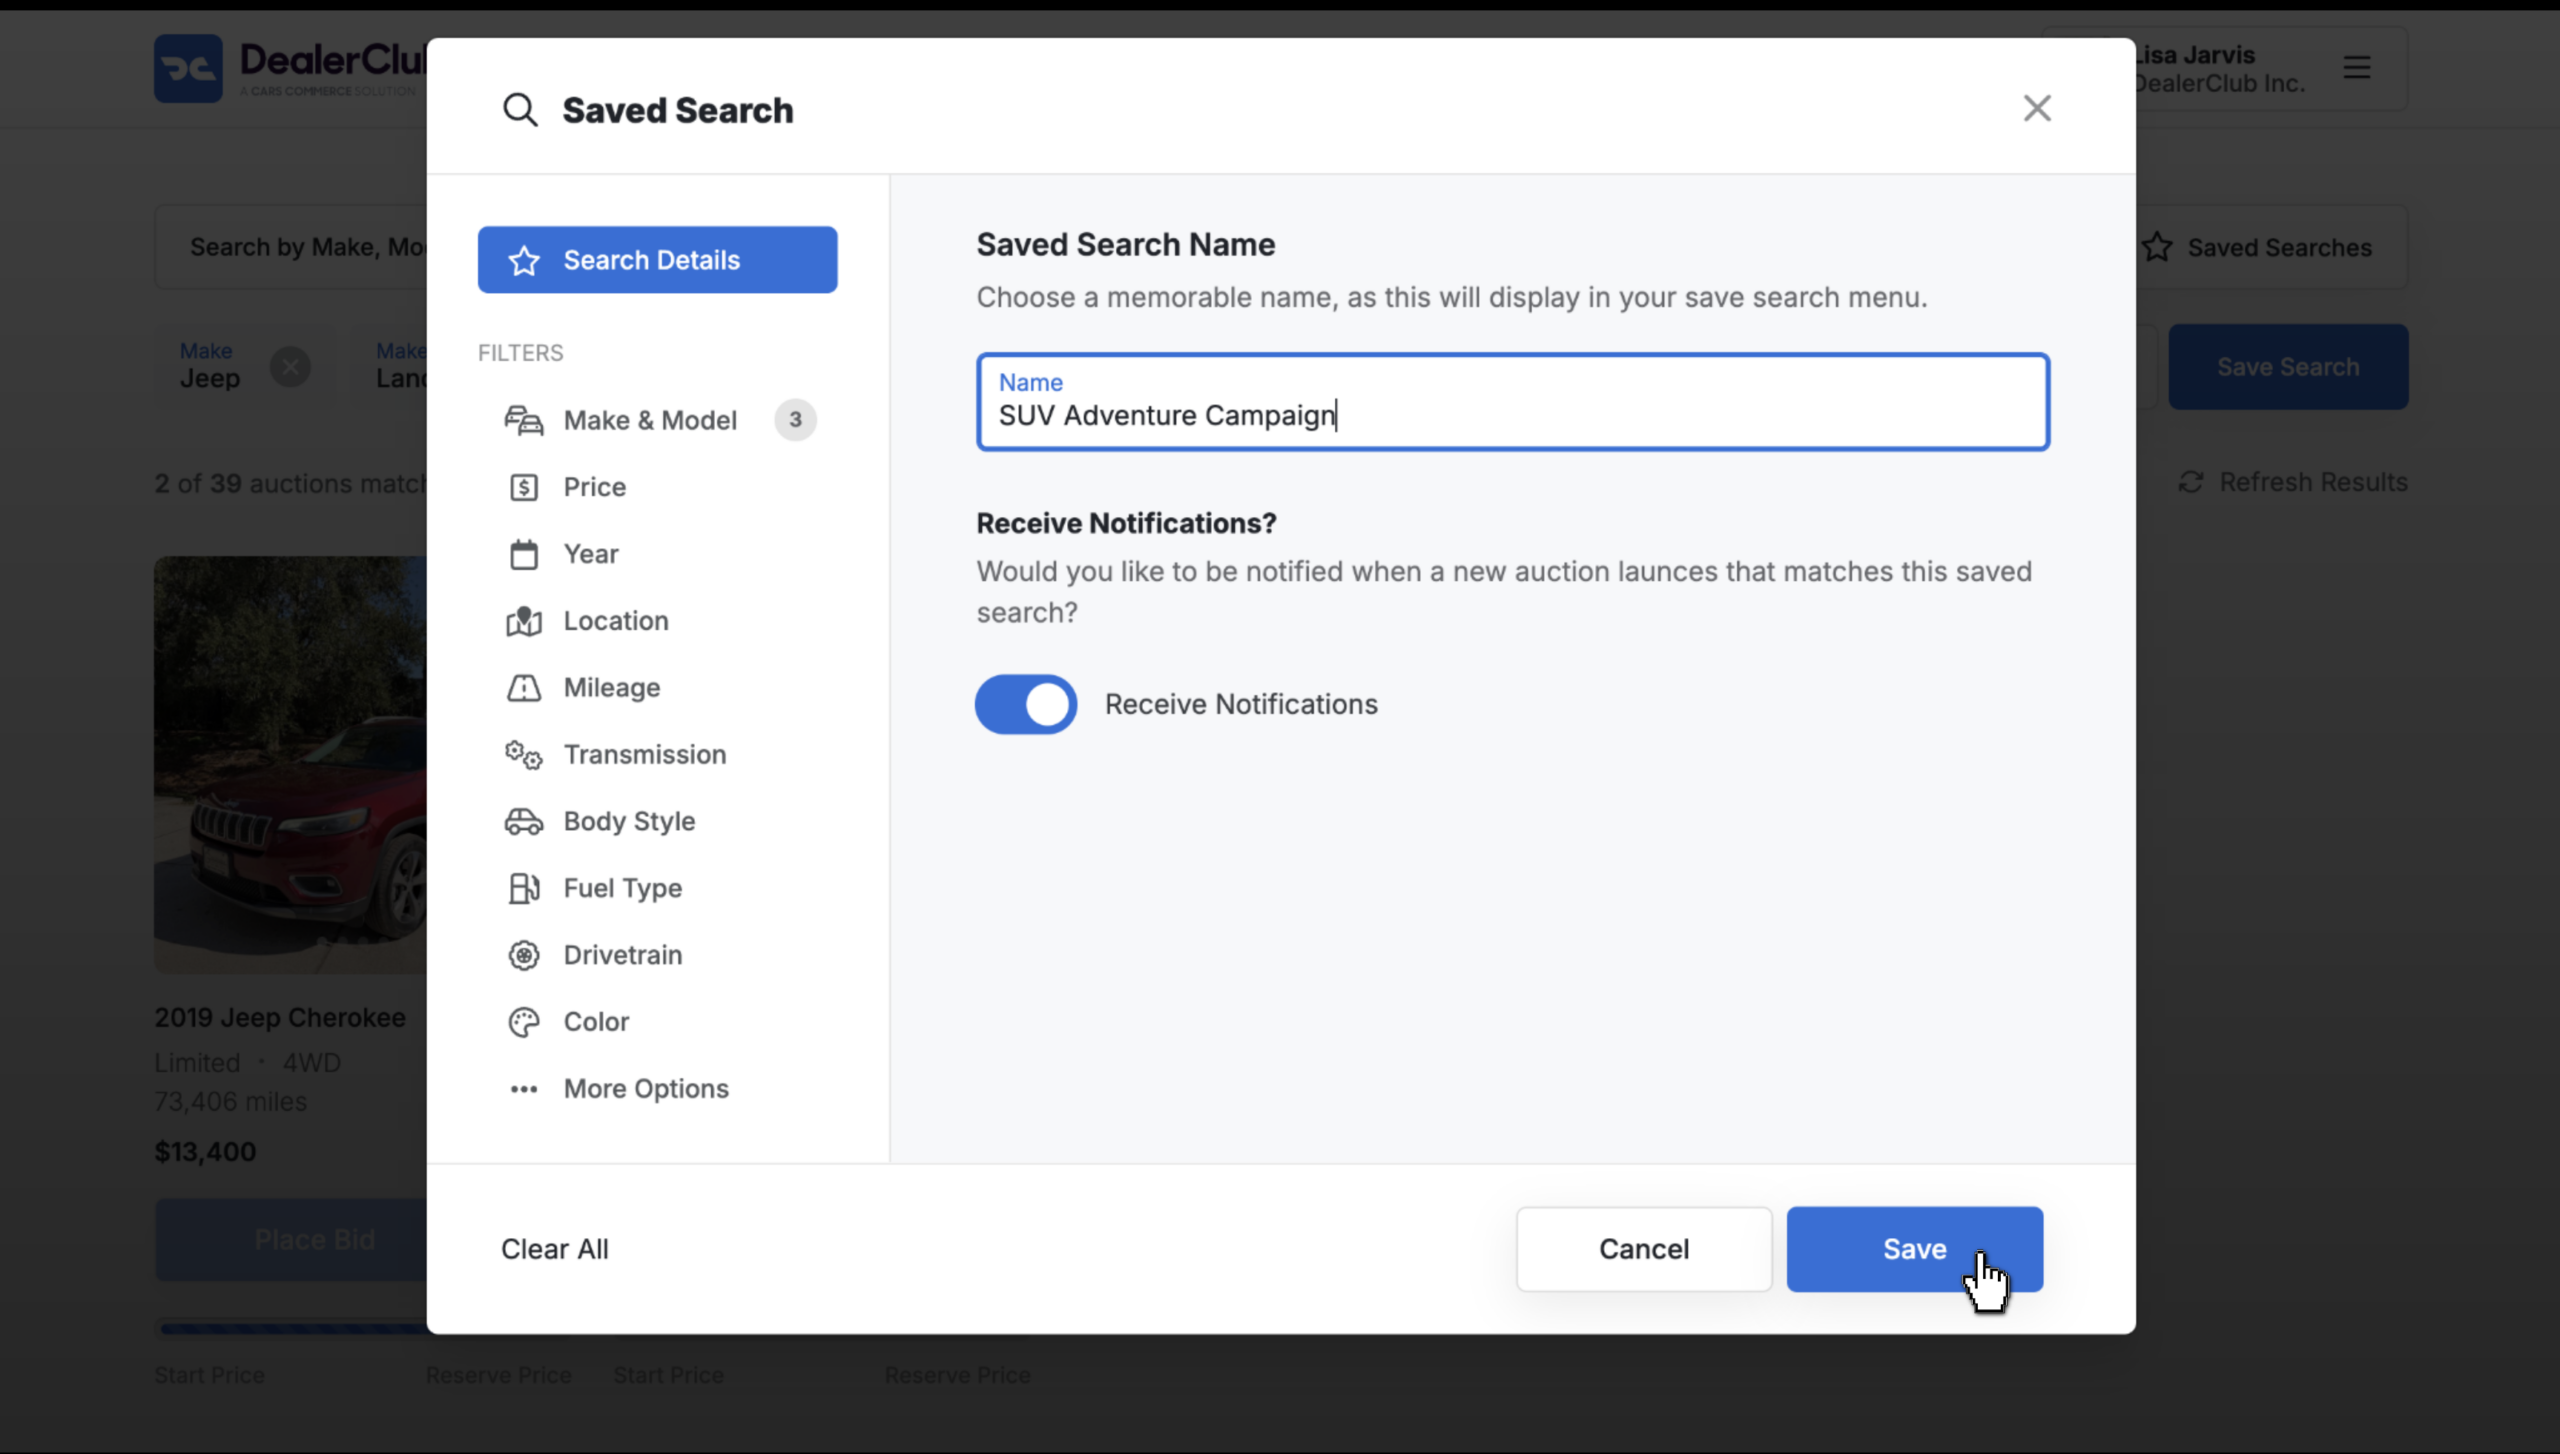Toggle the Receive Notifications switch off
This screenshot has height=1454, width=2560.
(x=1026, y=704)
